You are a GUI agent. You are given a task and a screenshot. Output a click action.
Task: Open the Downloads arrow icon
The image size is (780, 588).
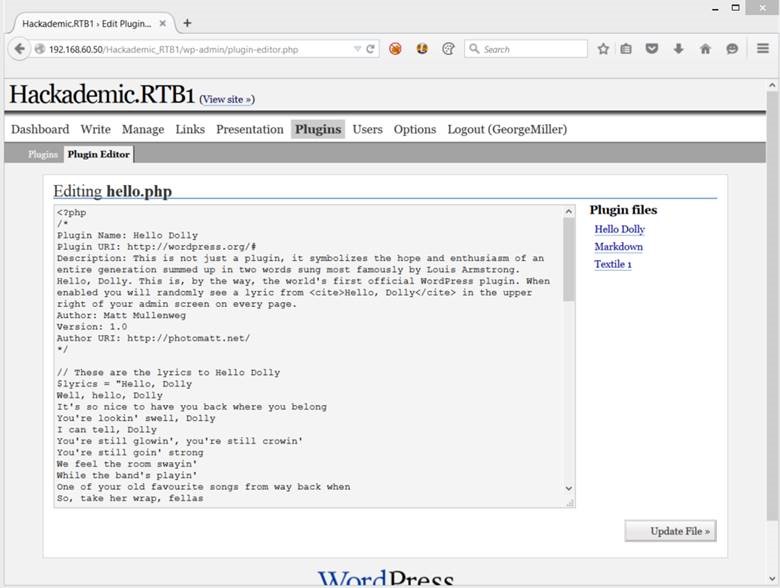tap(679, 49)
